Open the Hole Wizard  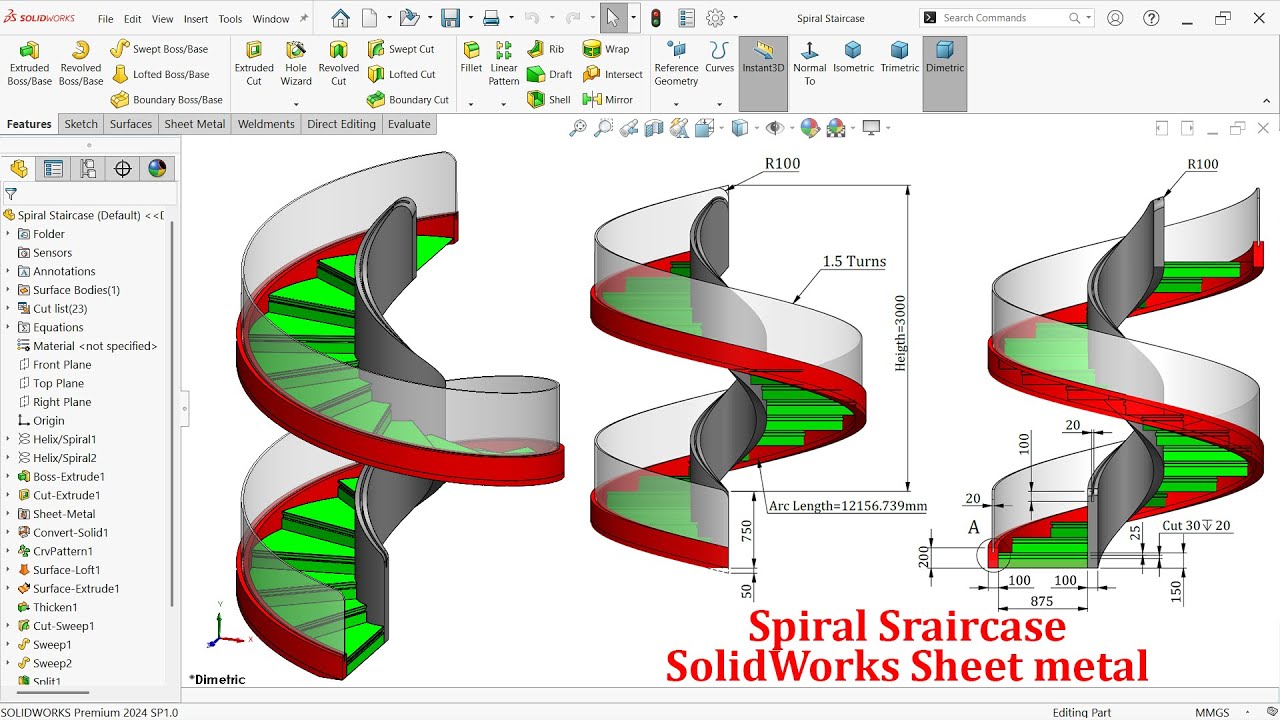(296, 63)
